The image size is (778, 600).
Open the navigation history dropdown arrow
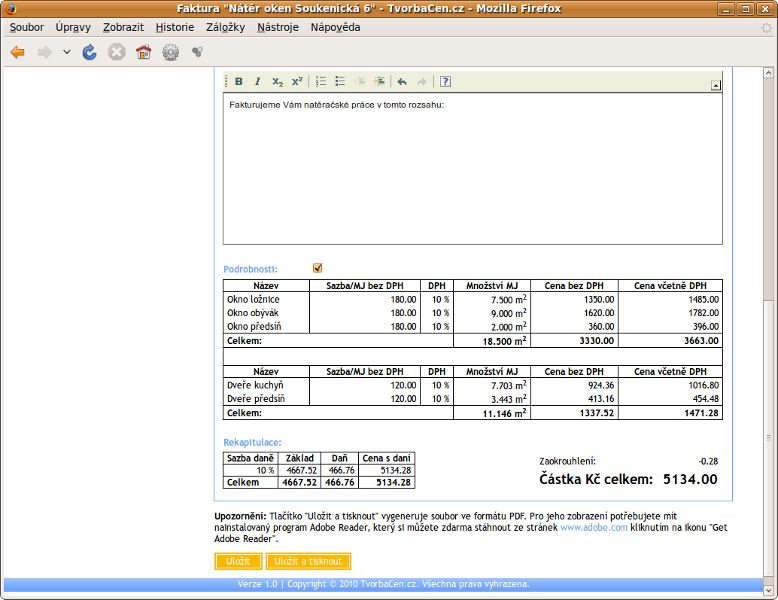[67, 52]
